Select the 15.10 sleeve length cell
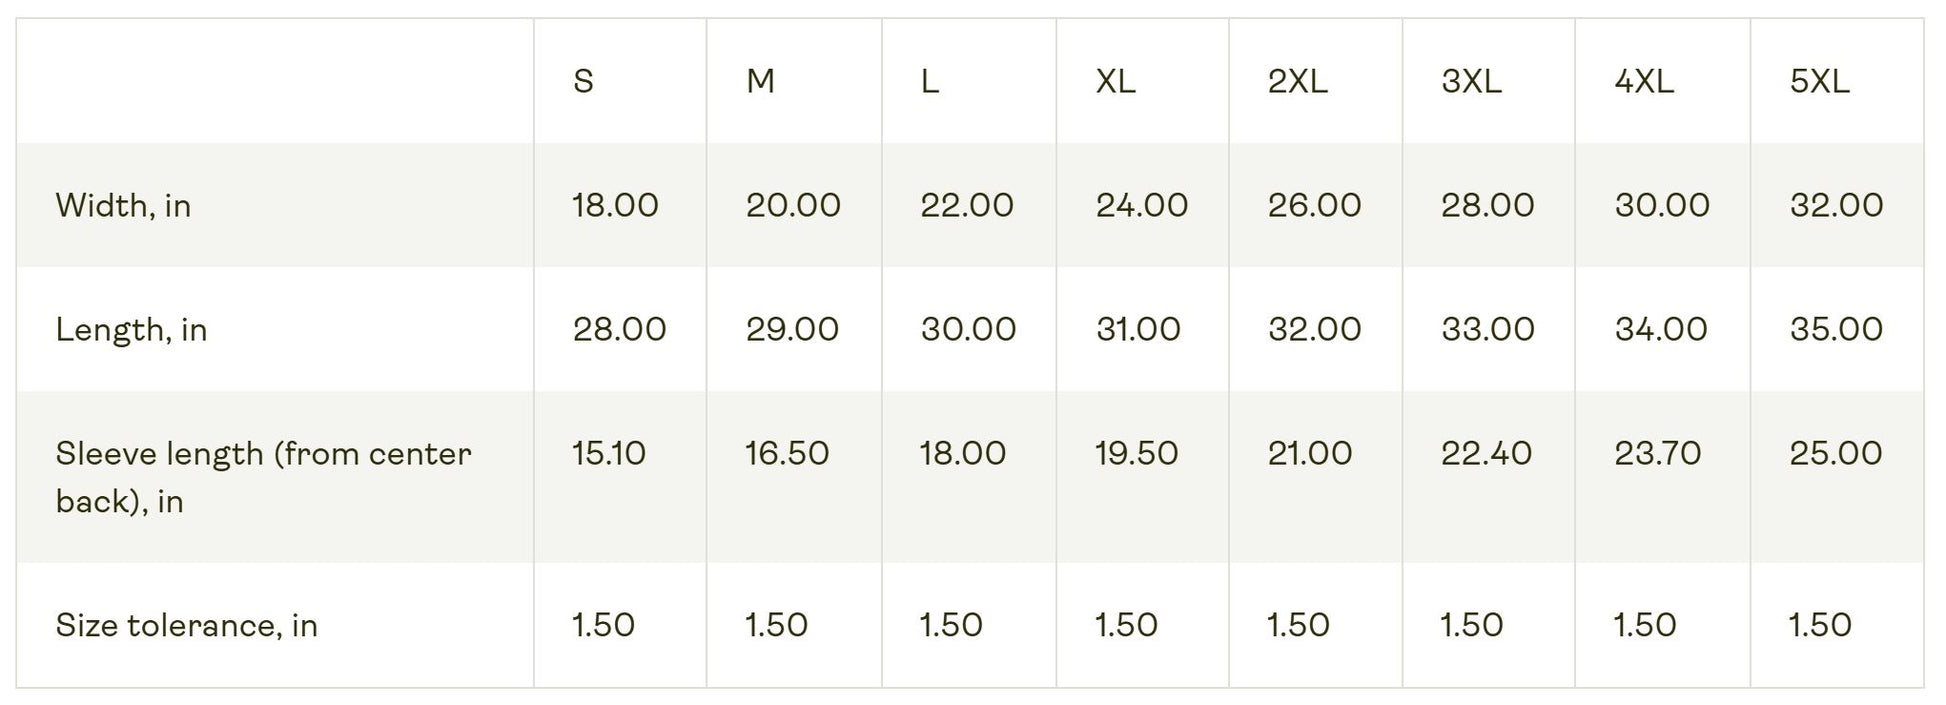Screen dimensions: 1946x705 [x=609, y=453]
